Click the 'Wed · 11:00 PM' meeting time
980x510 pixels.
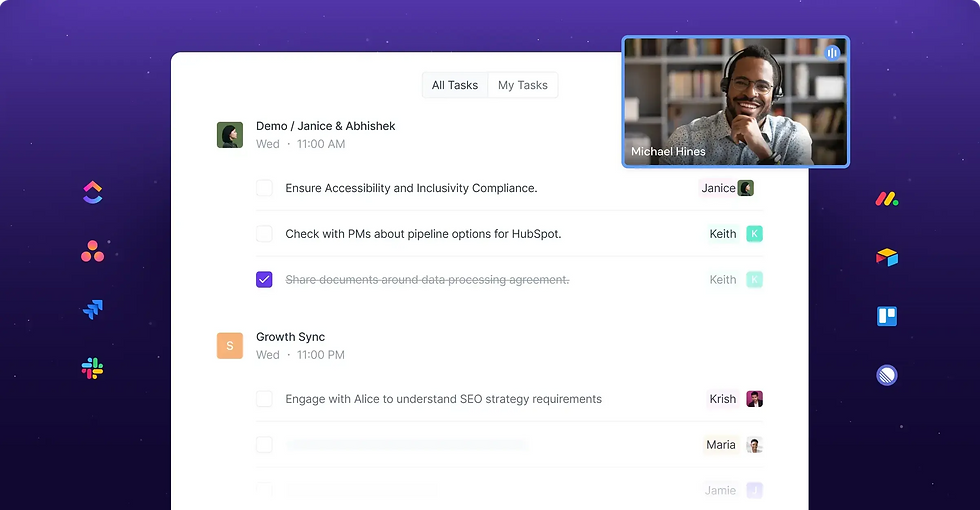301,355
